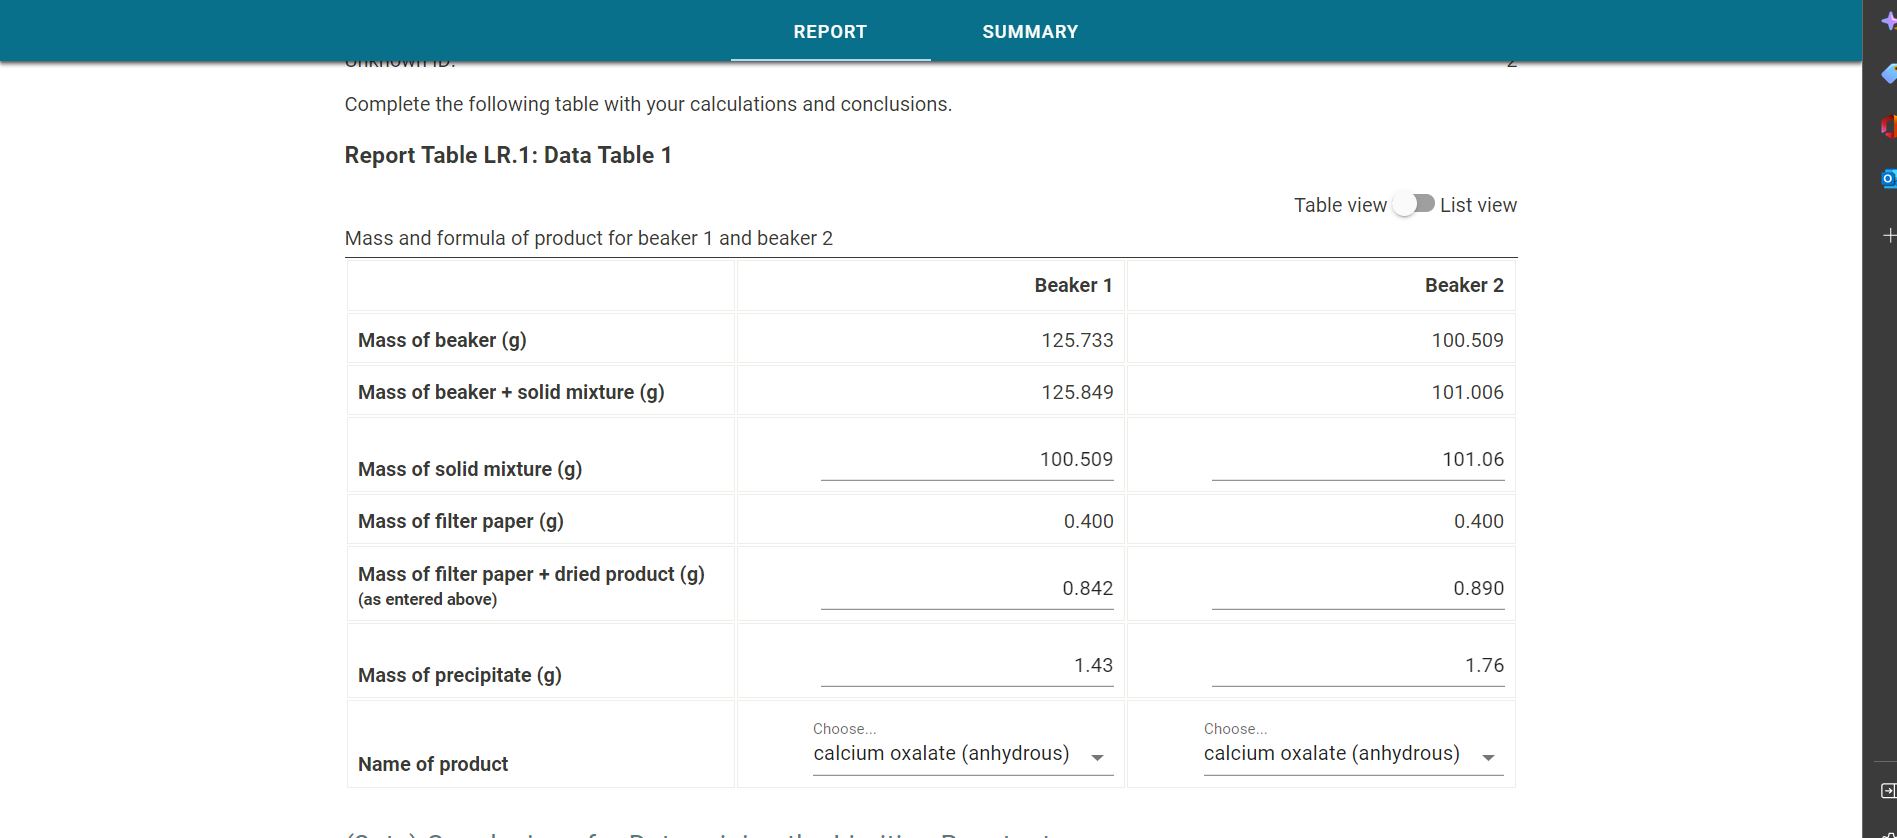This screenshot has width=1897, height=838.
Task: Click the plus icon in browser sidebar
Action: (x=1889, y=235)
